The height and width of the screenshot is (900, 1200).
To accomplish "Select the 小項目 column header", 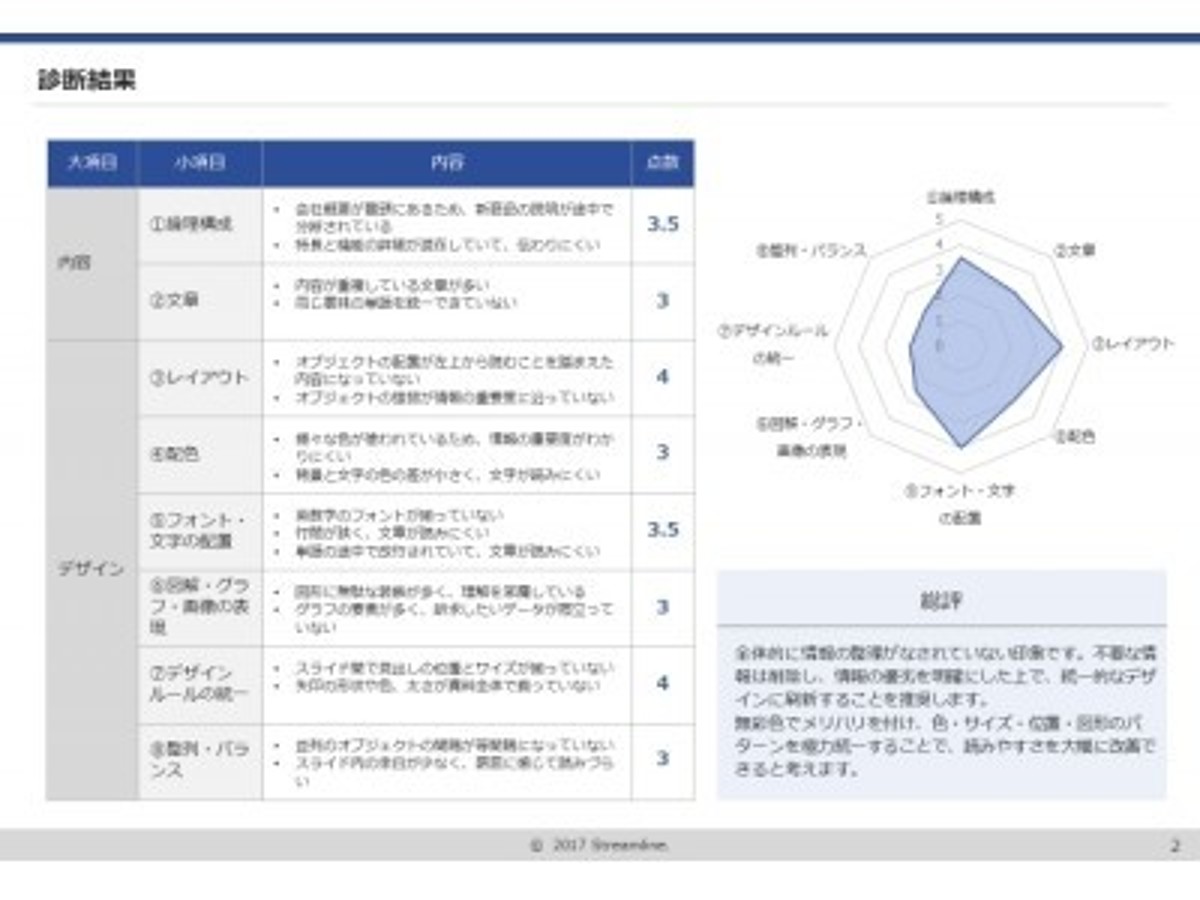I will [200, 163].
